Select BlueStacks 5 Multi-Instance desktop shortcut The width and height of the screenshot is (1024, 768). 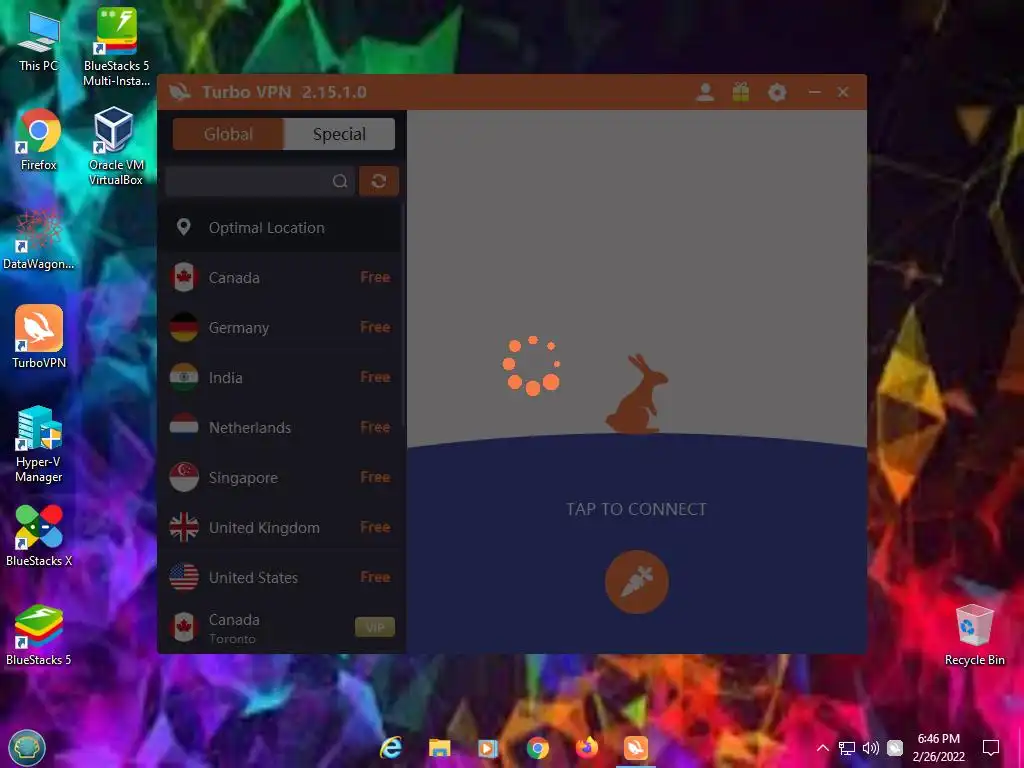click(116, 47)
